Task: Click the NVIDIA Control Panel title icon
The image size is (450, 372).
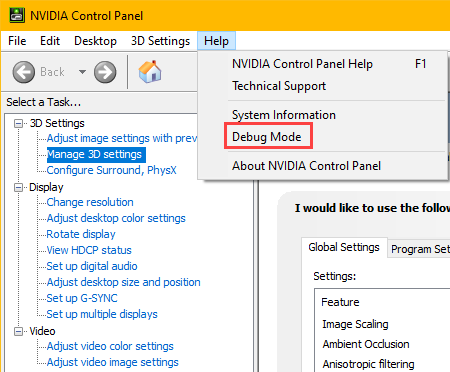Action: 17,15
